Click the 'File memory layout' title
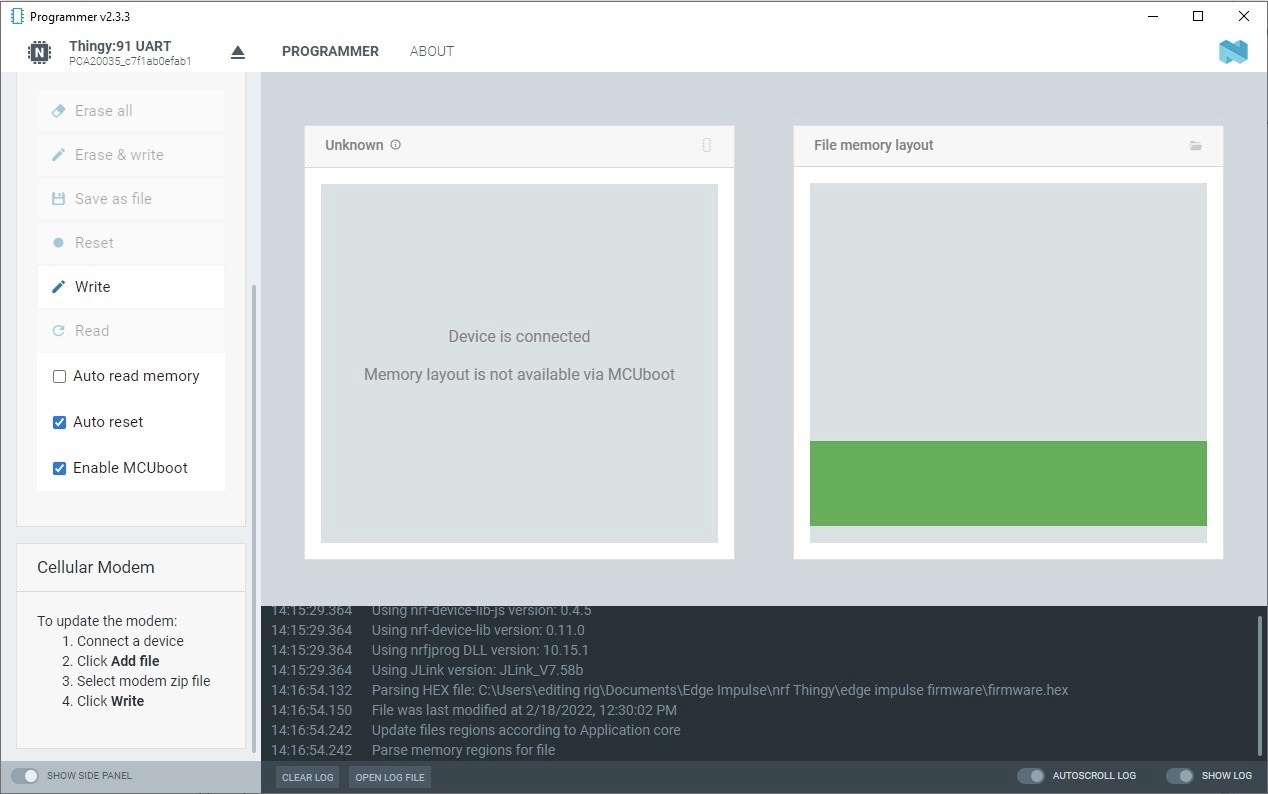This screenshot has height=794, width=1268. coord(873,145)
